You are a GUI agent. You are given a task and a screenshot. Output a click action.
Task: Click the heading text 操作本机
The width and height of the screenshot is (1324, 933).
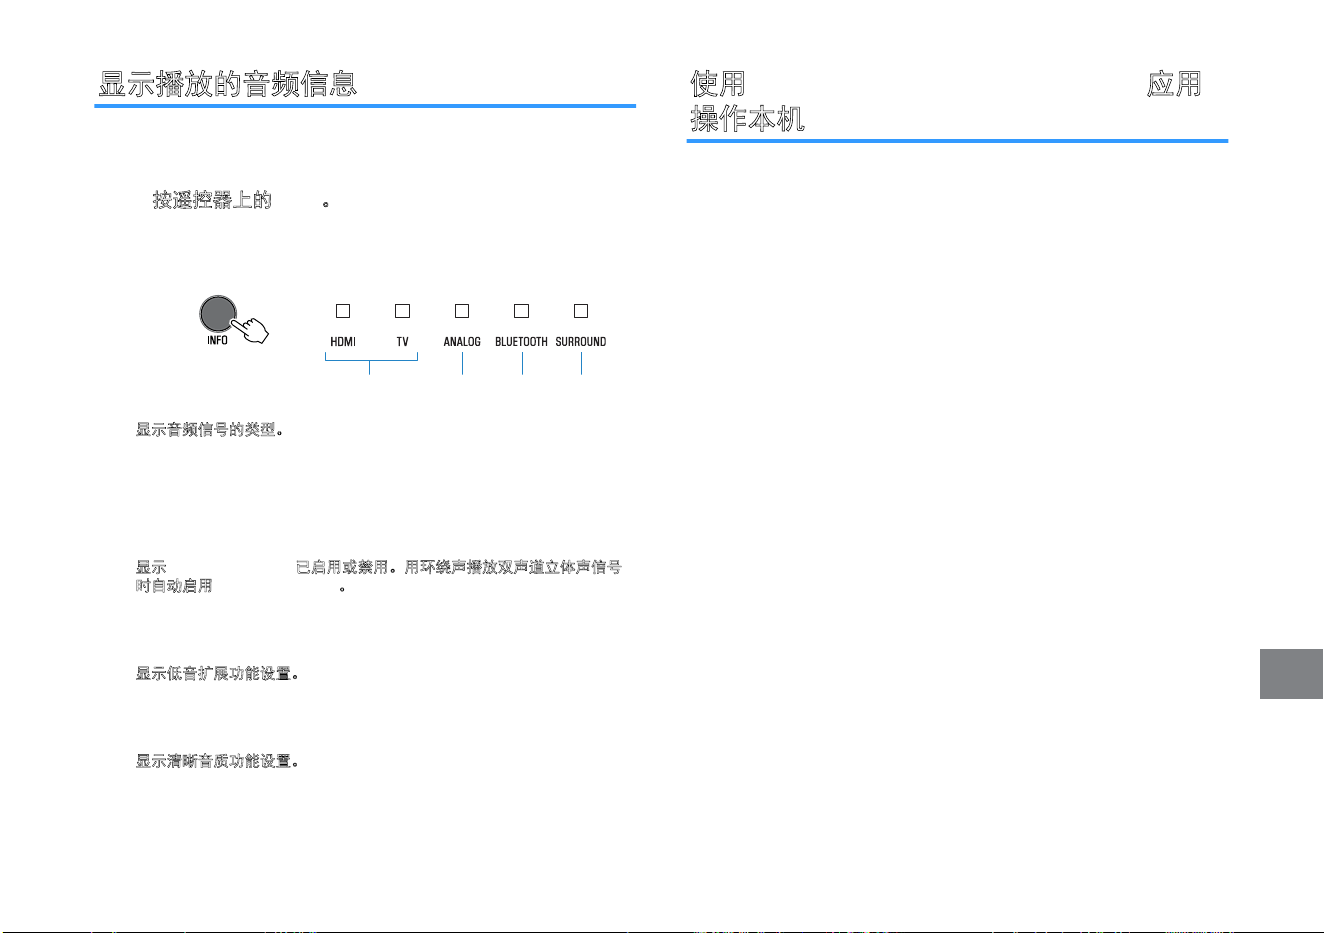click(x=748, y=120)
